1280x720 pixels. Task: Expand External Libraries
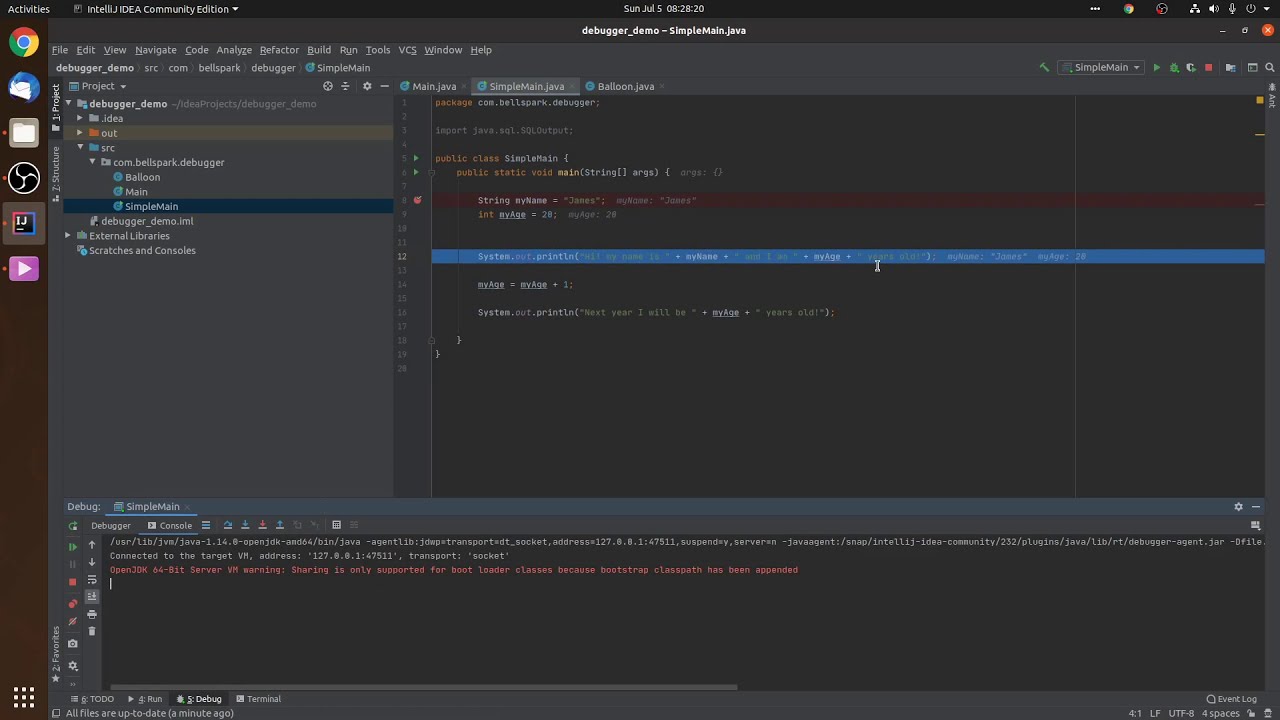coord(69,236)
